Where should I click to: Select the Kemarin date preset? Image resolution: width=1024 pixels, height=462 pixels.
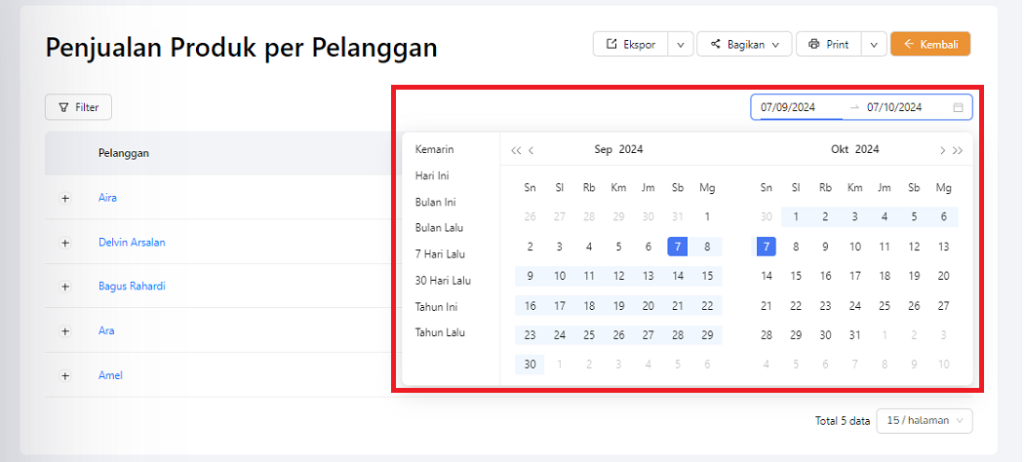coord(434,150)
